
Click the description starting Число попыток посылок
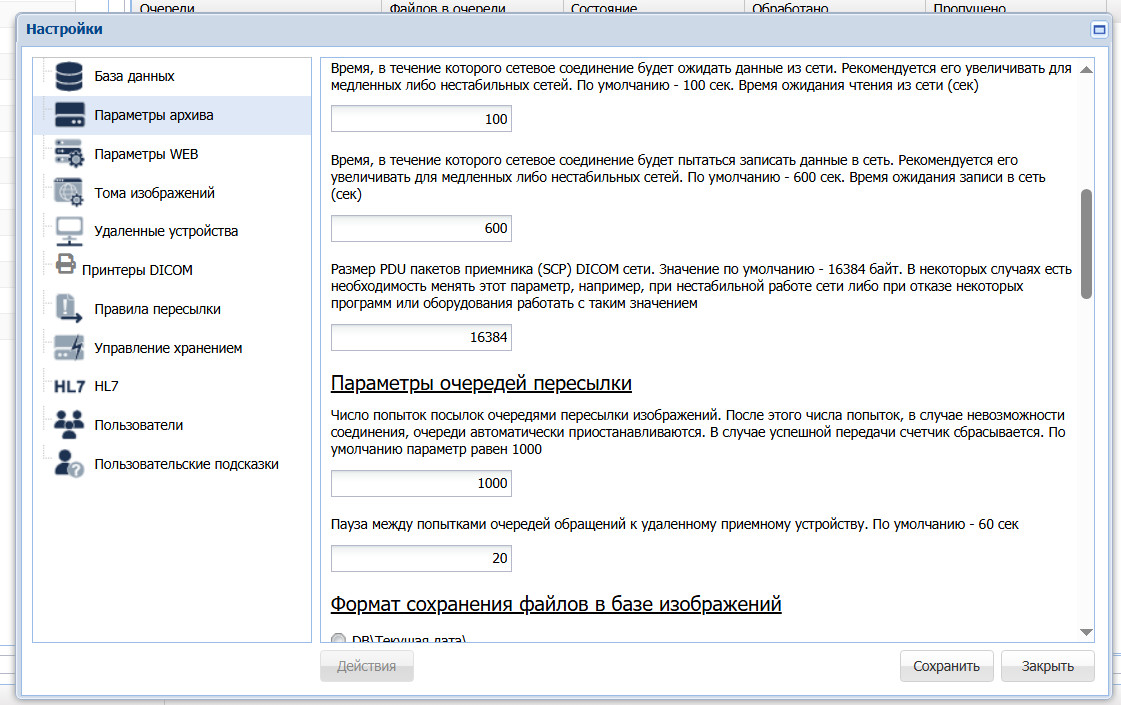click(x=698, y=433)
